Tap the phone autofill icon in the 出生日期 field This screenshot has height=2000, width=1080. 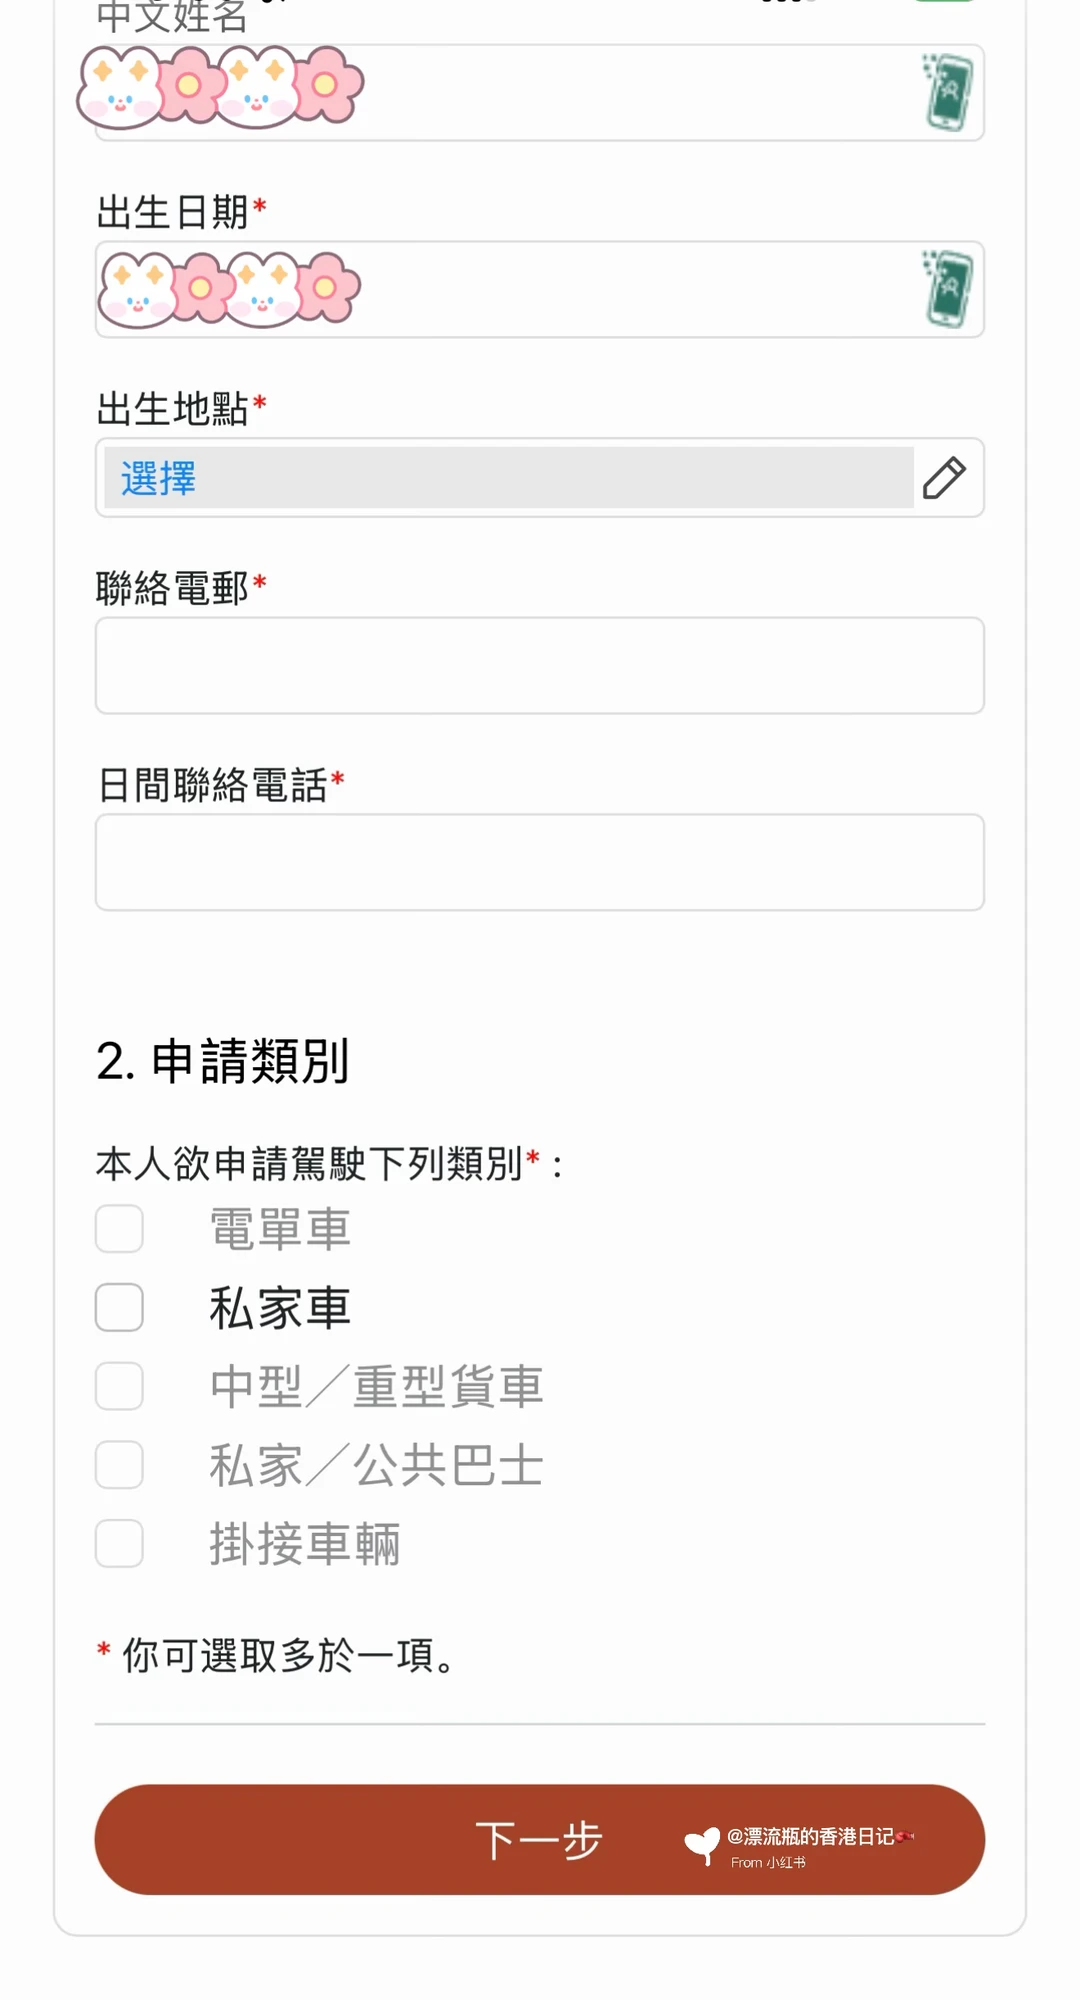[x=947, y=289]
